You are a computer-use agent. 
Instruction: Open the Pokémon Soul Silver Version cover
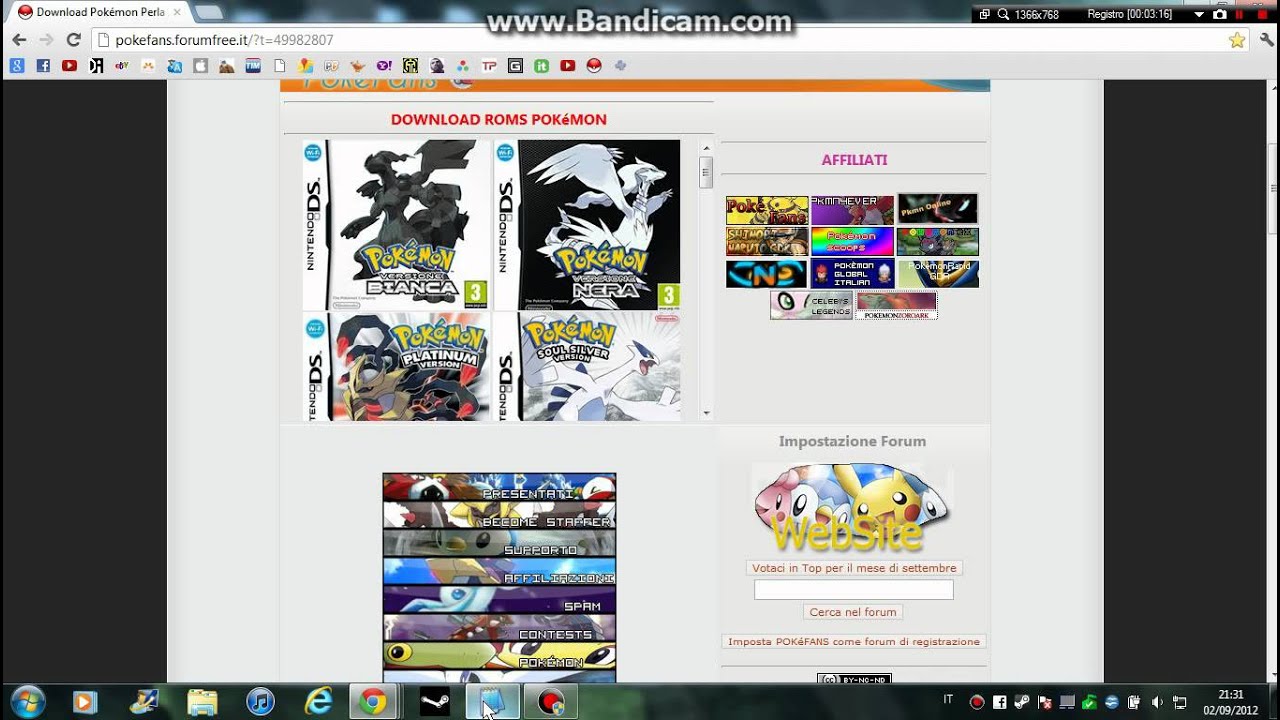[x=587, y=366]
